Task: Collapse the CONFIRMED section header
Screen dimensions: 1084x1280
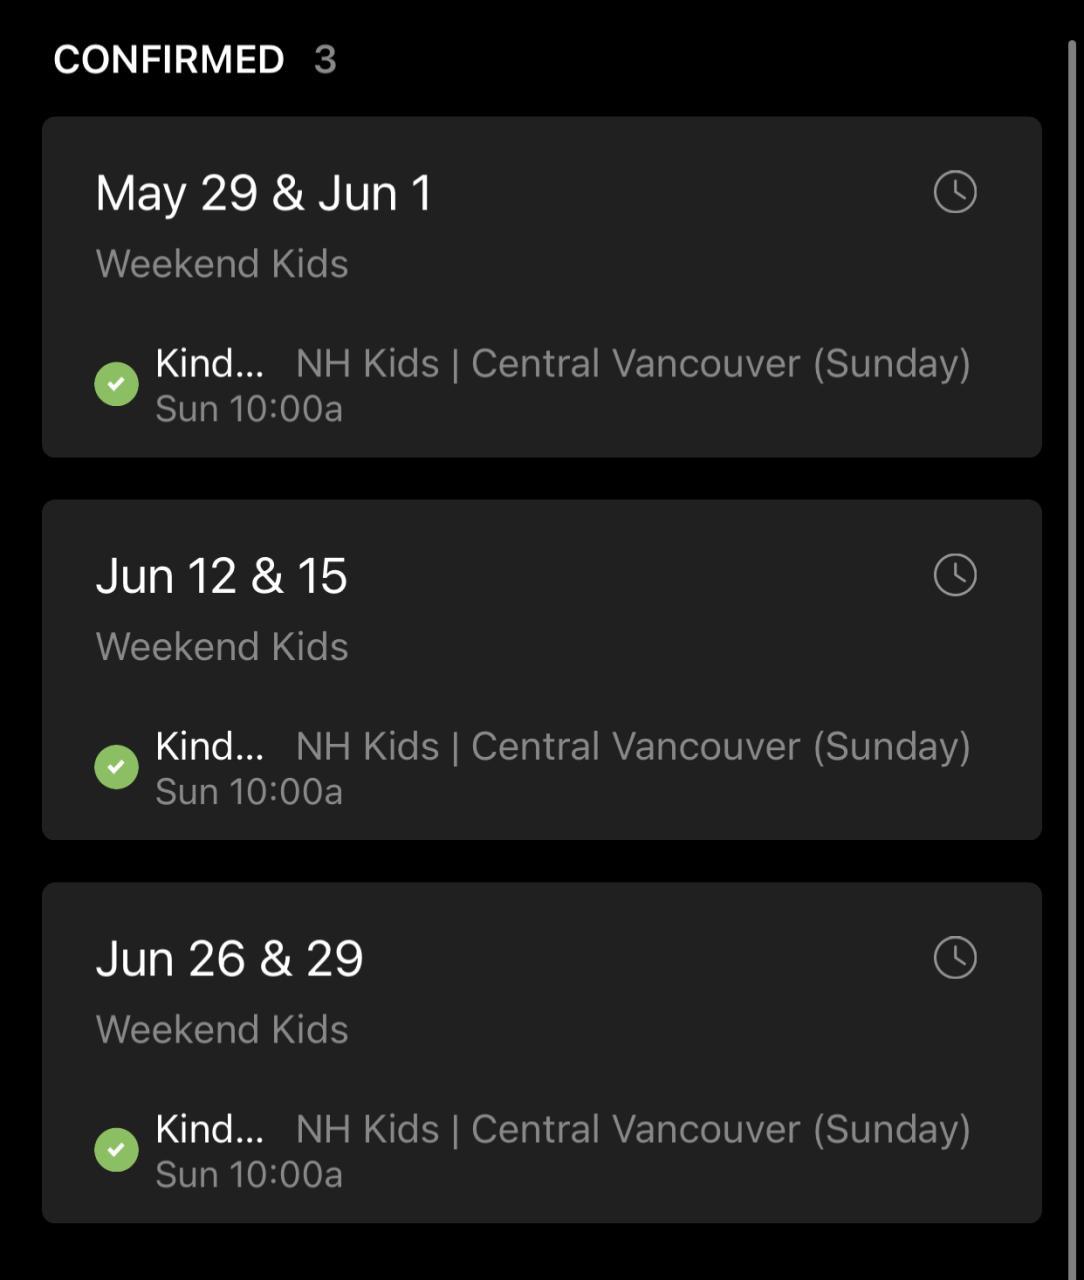Action: pyautogui.click(x=169, y=60)
